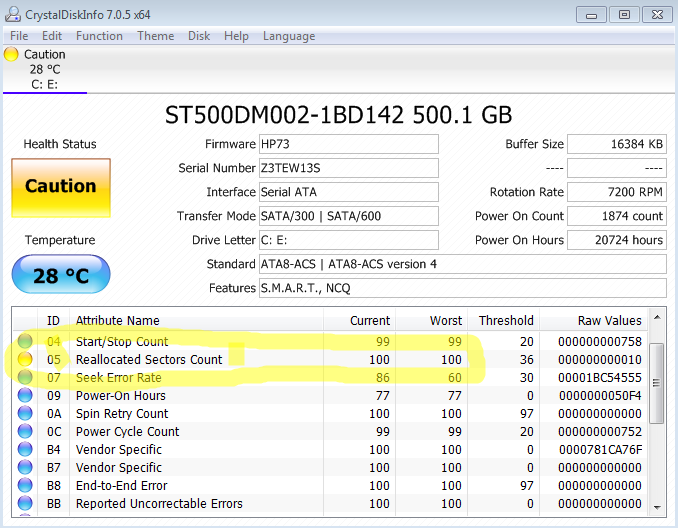This screenshot has width=678, height=528.
Task: Click the ID column header
Action: (53, 320)
